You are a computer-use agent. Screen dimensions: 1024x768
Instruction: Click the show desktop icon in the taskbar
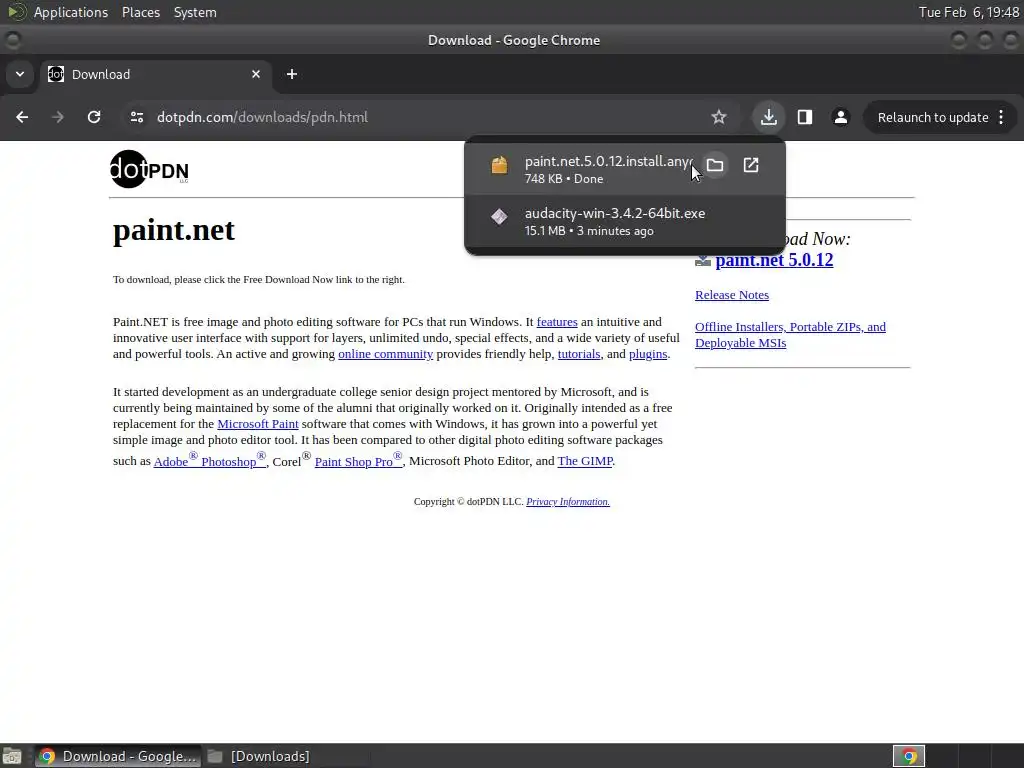coord(12,756)
